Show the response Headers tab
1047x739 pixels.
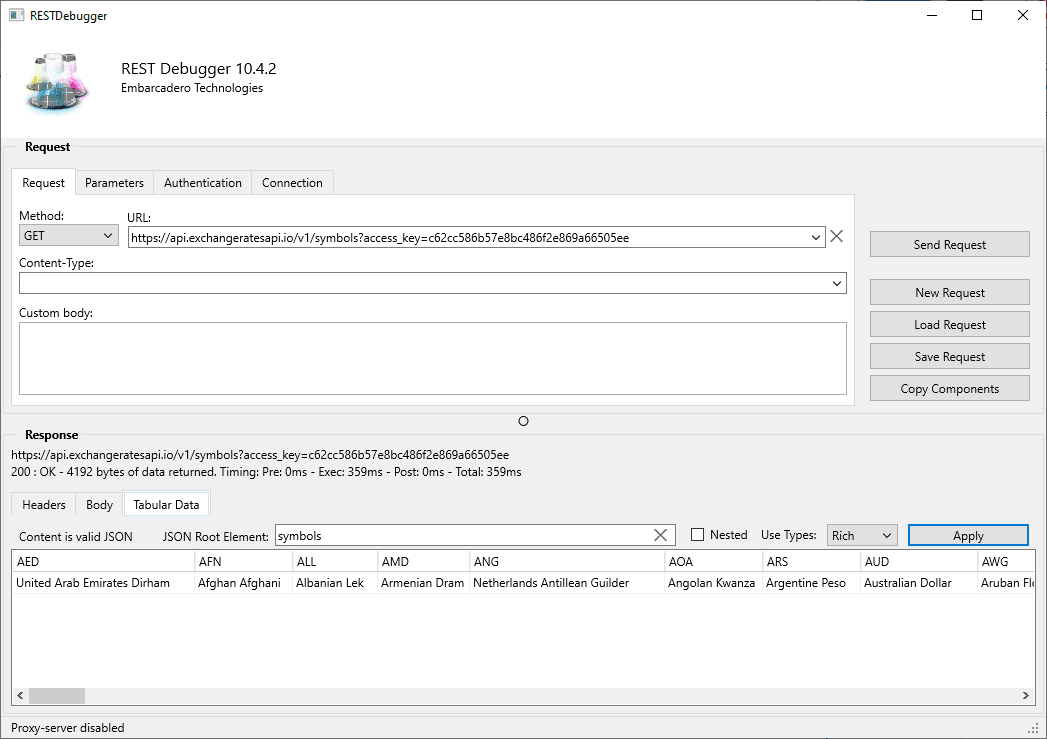43,505
